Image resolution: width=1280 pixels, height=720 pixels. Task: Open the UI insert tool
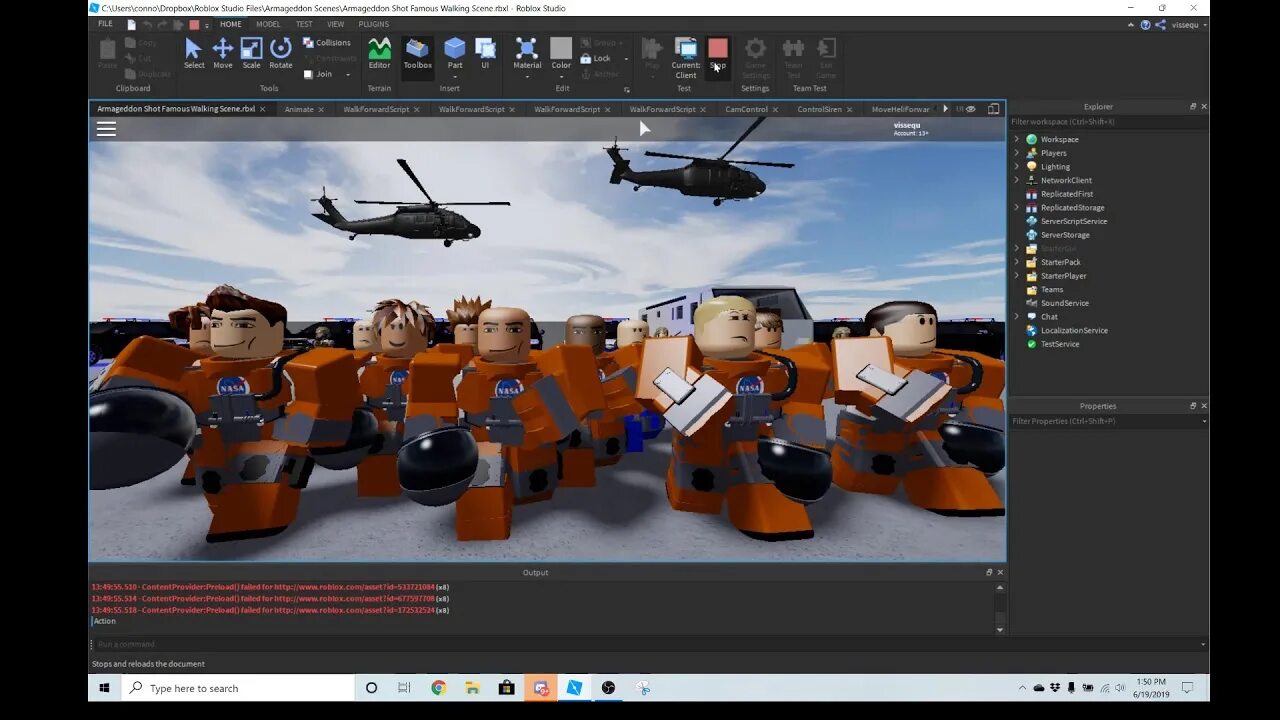485,54
